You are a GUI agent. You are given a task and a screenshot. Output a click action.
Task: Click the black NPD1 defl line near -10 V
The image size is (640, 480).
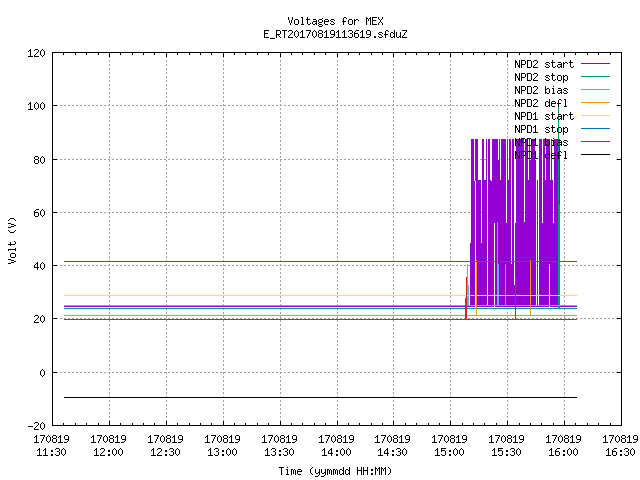click(320, 397)
